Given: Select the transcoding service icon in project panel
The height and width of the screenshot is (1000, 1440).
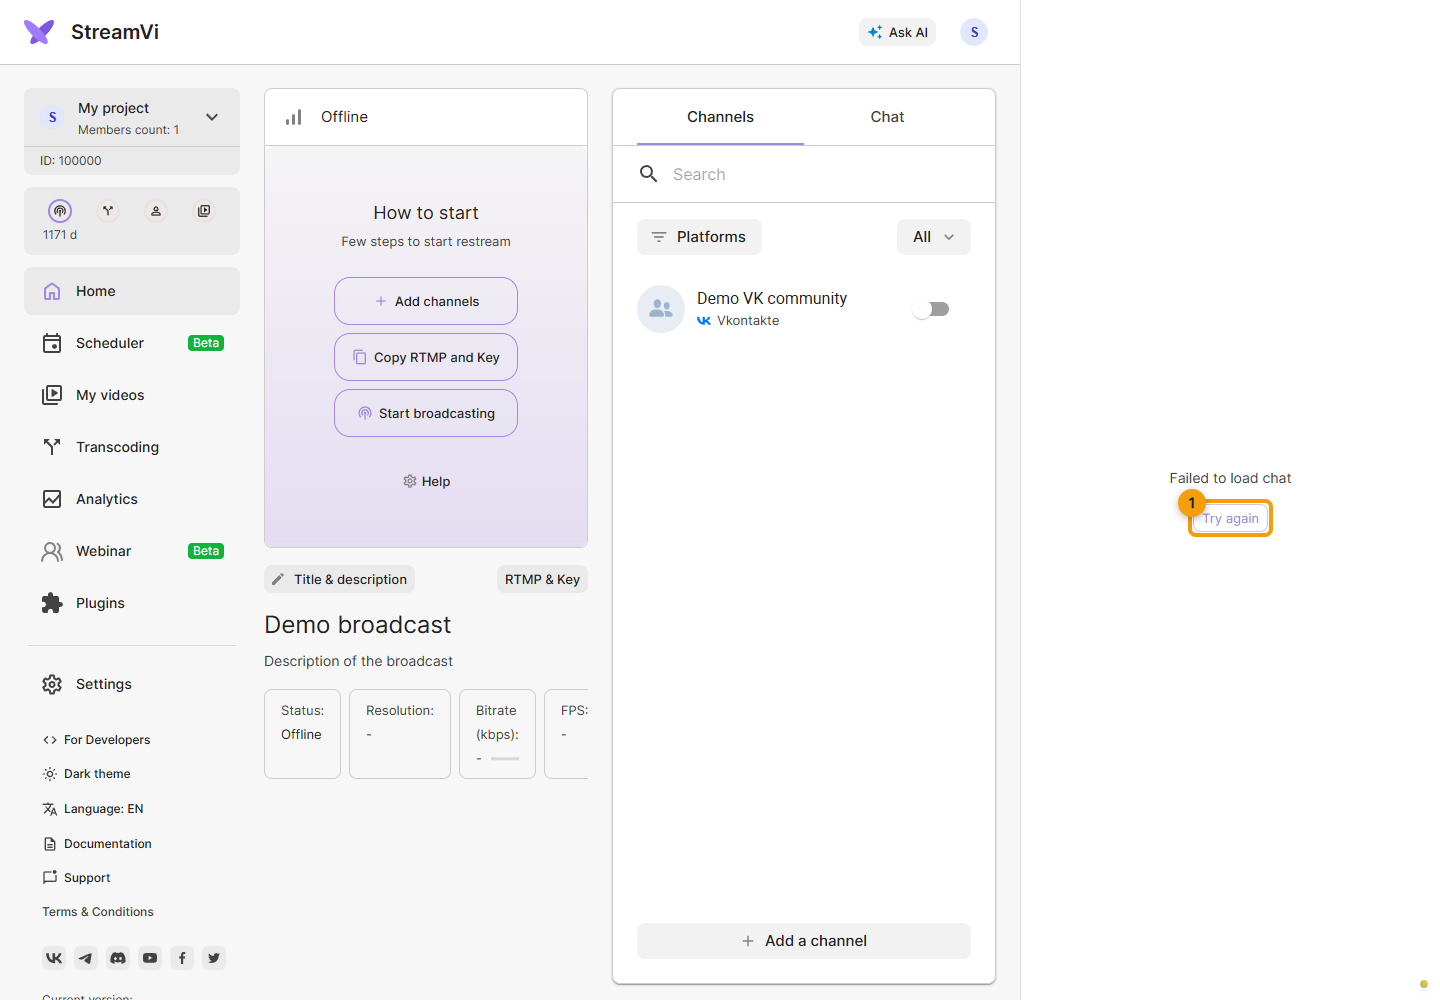Looking at the screenshot, I should [108, 211].
